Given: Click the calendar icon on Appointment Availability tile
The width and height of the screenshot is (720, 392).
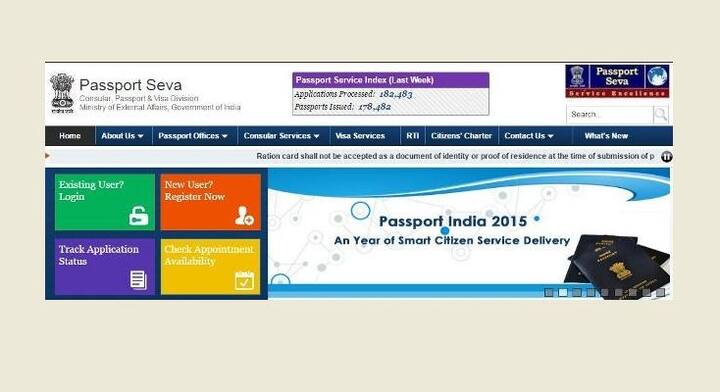Looking at the screenshot, I should (244, 280).
